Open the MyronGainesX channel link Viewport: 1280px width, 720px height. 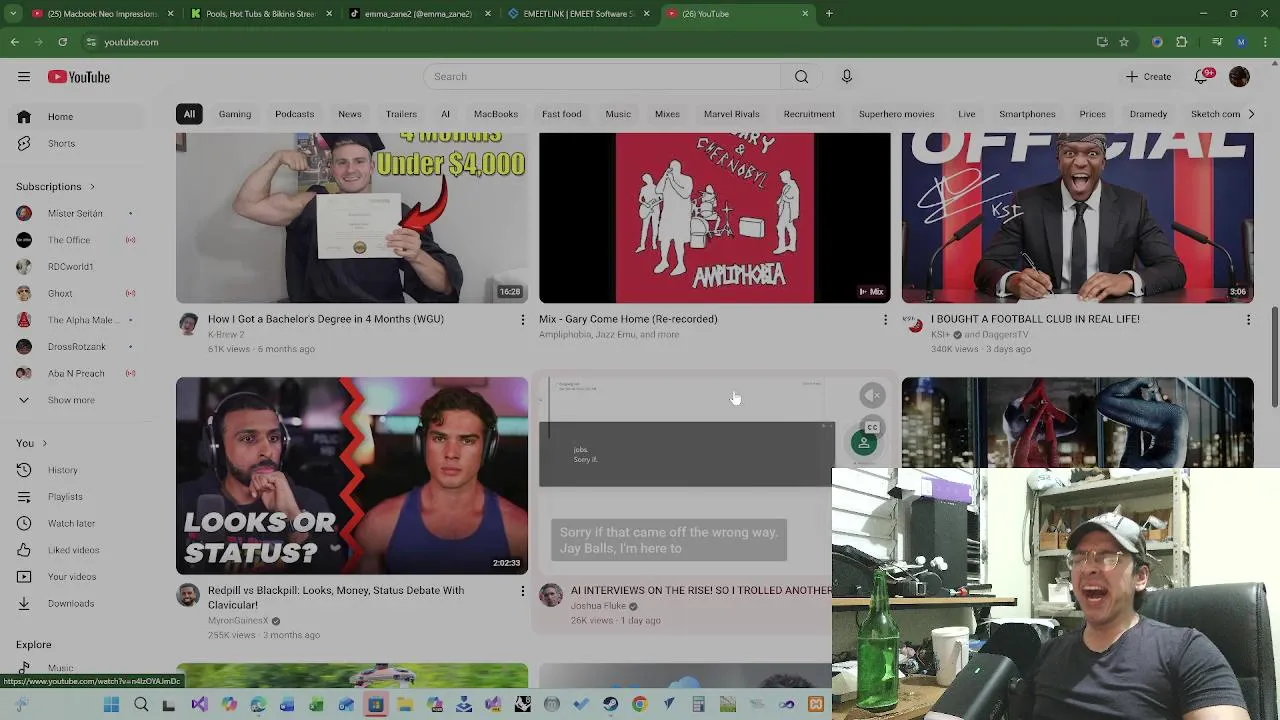(238, 621)
